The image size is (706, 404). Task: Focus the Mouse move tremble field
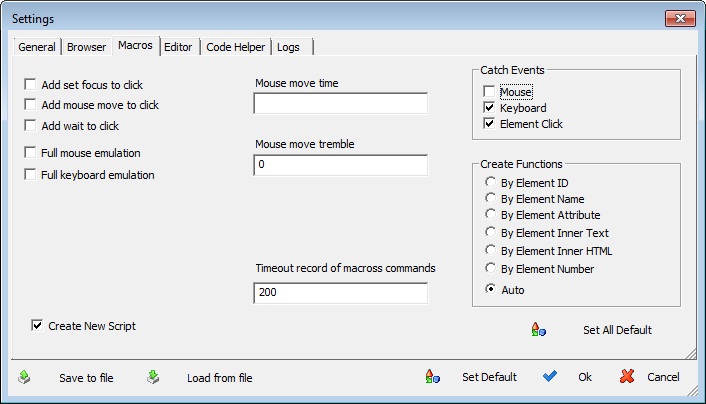point(340,165)
